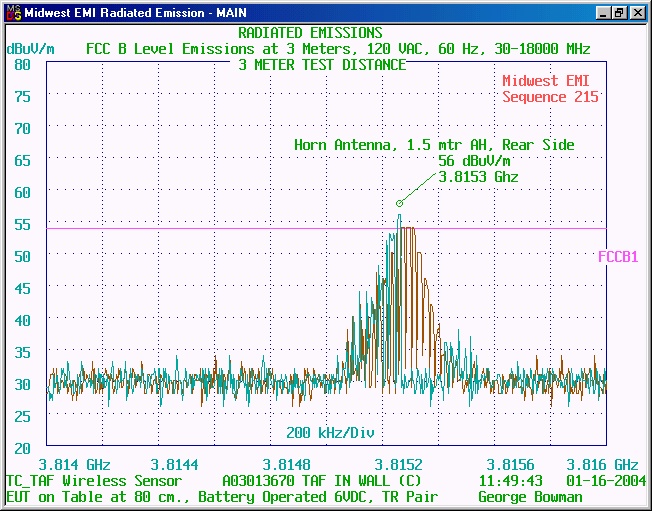Select the Sequence 215 label
Viewport: 652px width, 511px height.
(550, 97)
